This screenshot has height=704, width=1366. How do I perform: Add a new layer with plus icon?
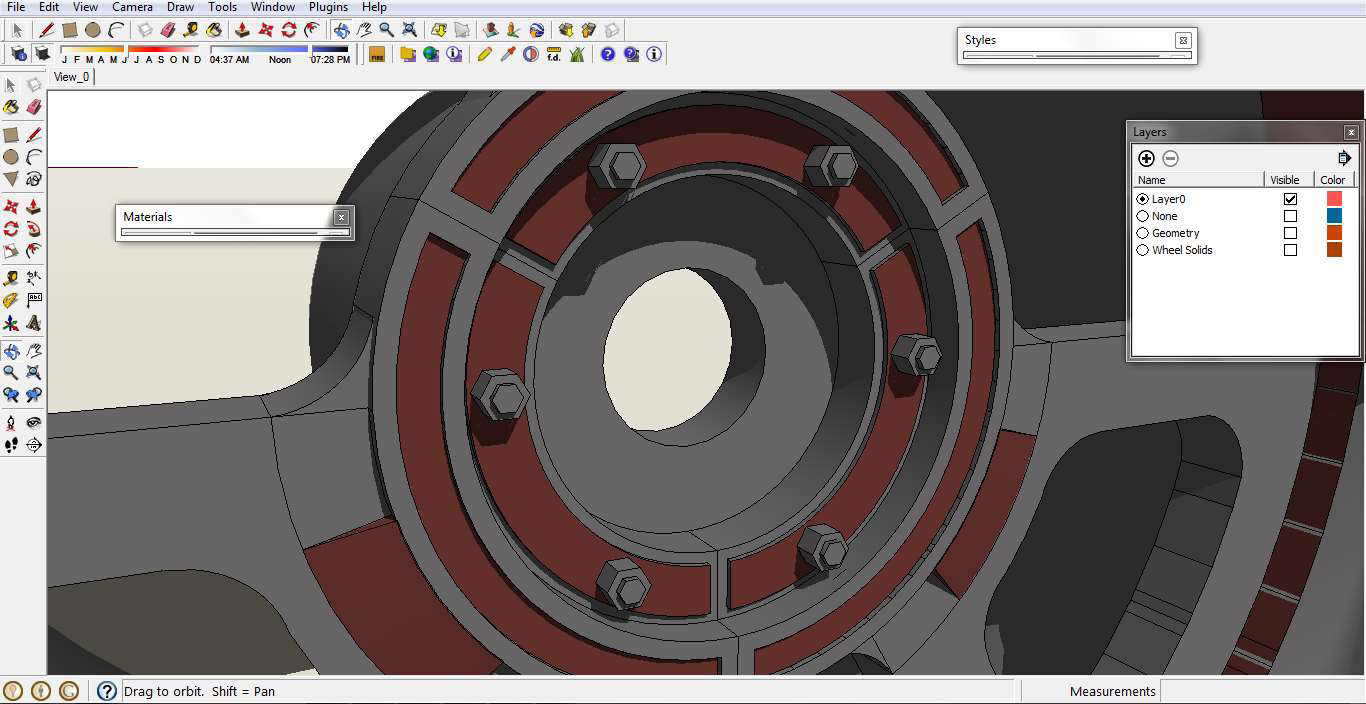[x=1146, y=158]
